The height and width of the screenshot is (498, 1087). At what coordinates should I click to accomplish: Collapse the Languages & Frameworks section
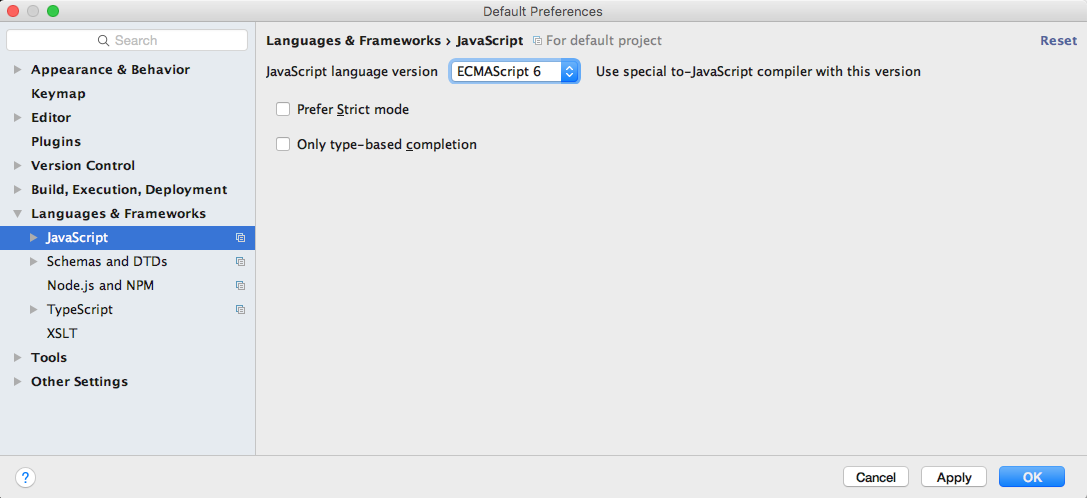(x=18, y=214)
